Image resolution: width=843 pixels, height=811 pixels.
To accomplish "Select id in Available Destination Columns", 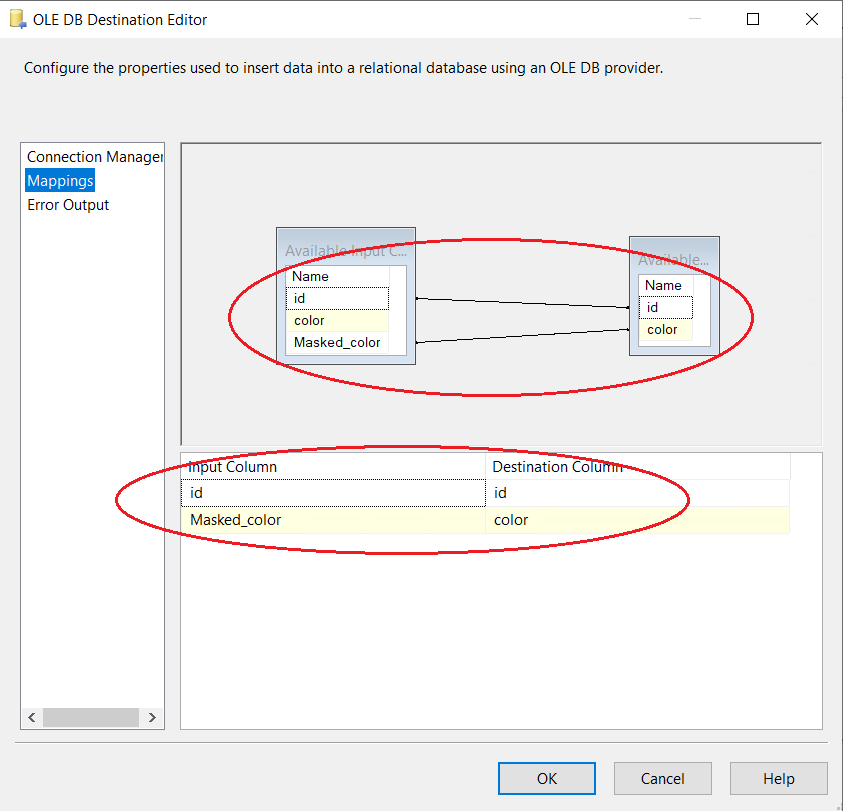I will [x=665, y=308].
